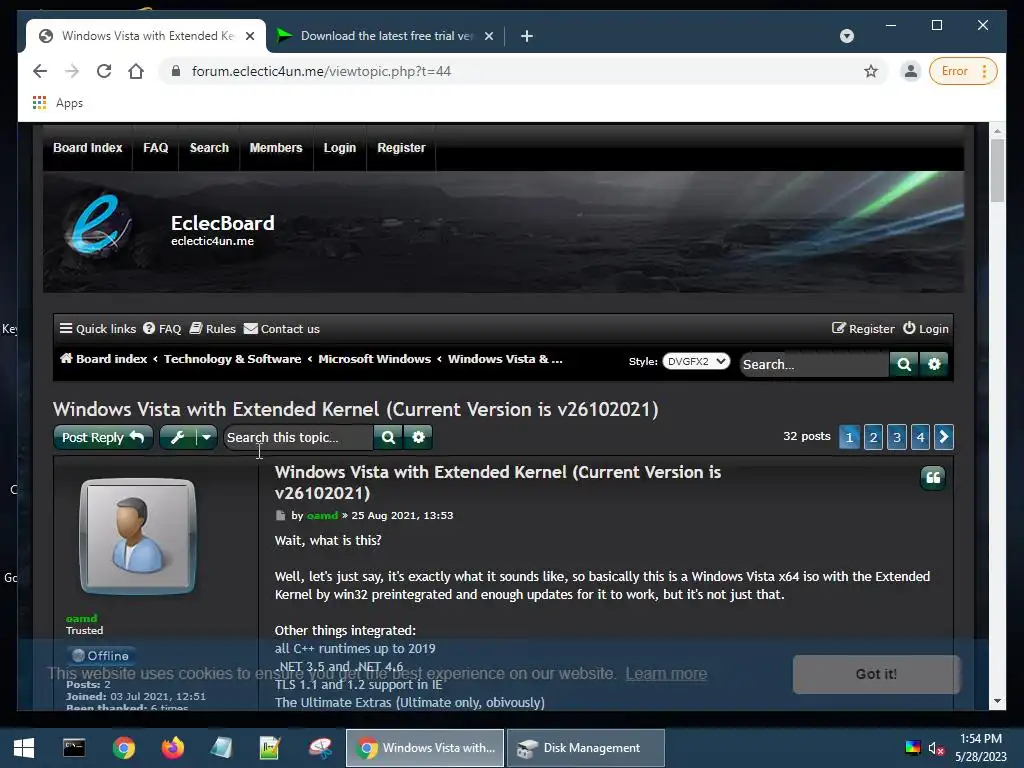
Task: View site lock security information
Action: tap(175, 71)
